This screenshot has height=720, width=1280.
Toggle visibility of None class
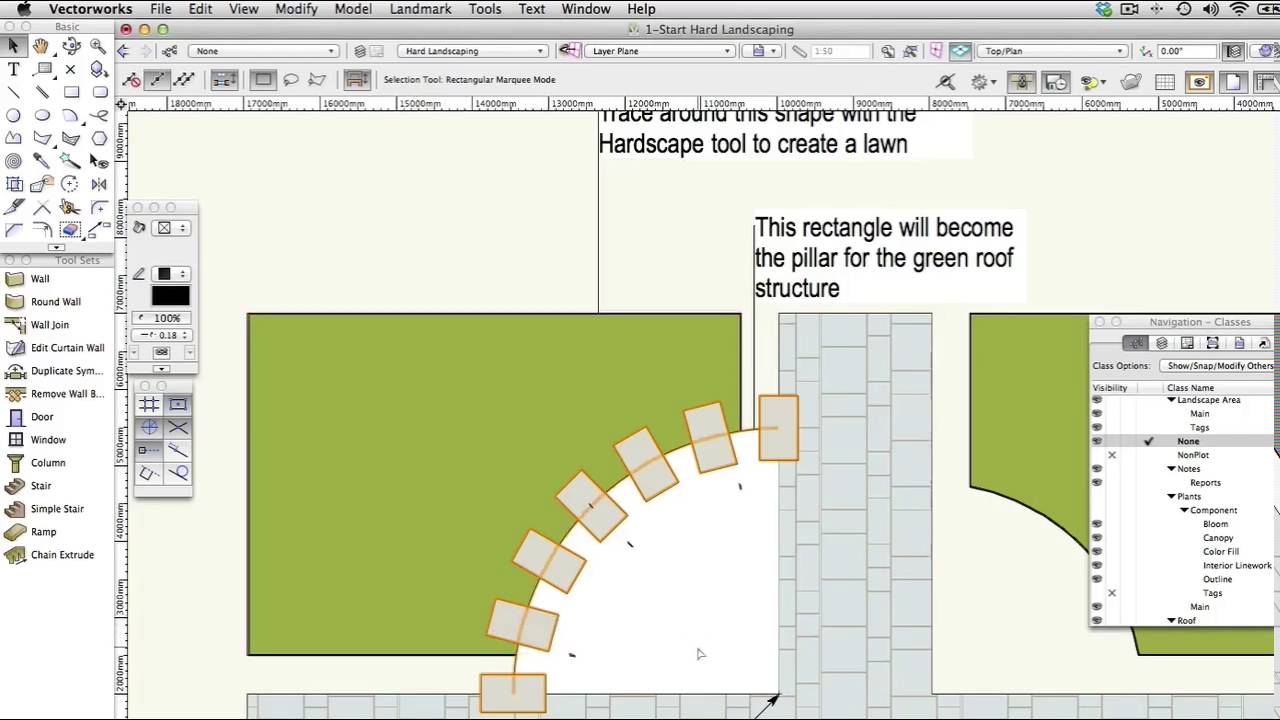click(x=1097, y=441)
